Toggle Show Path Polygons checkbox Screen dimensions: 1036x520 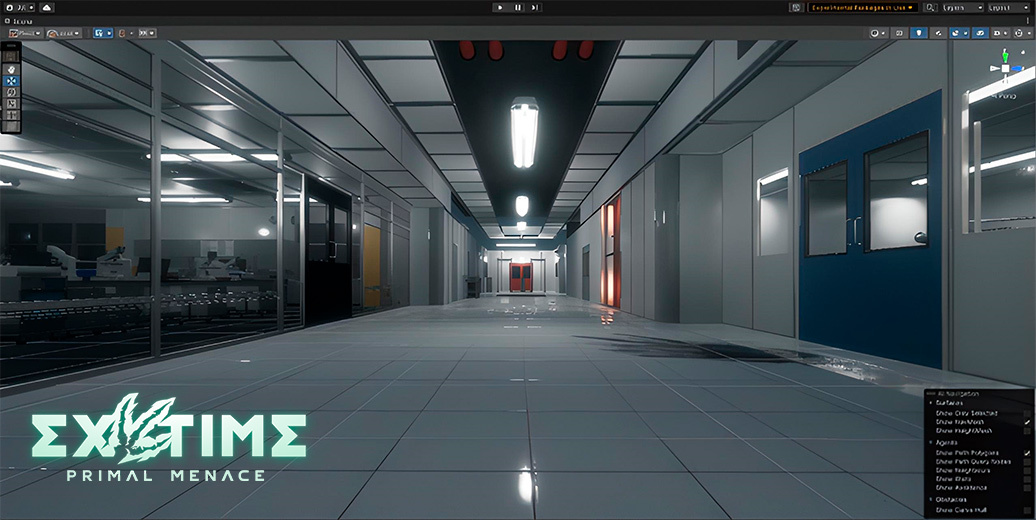1027,453
